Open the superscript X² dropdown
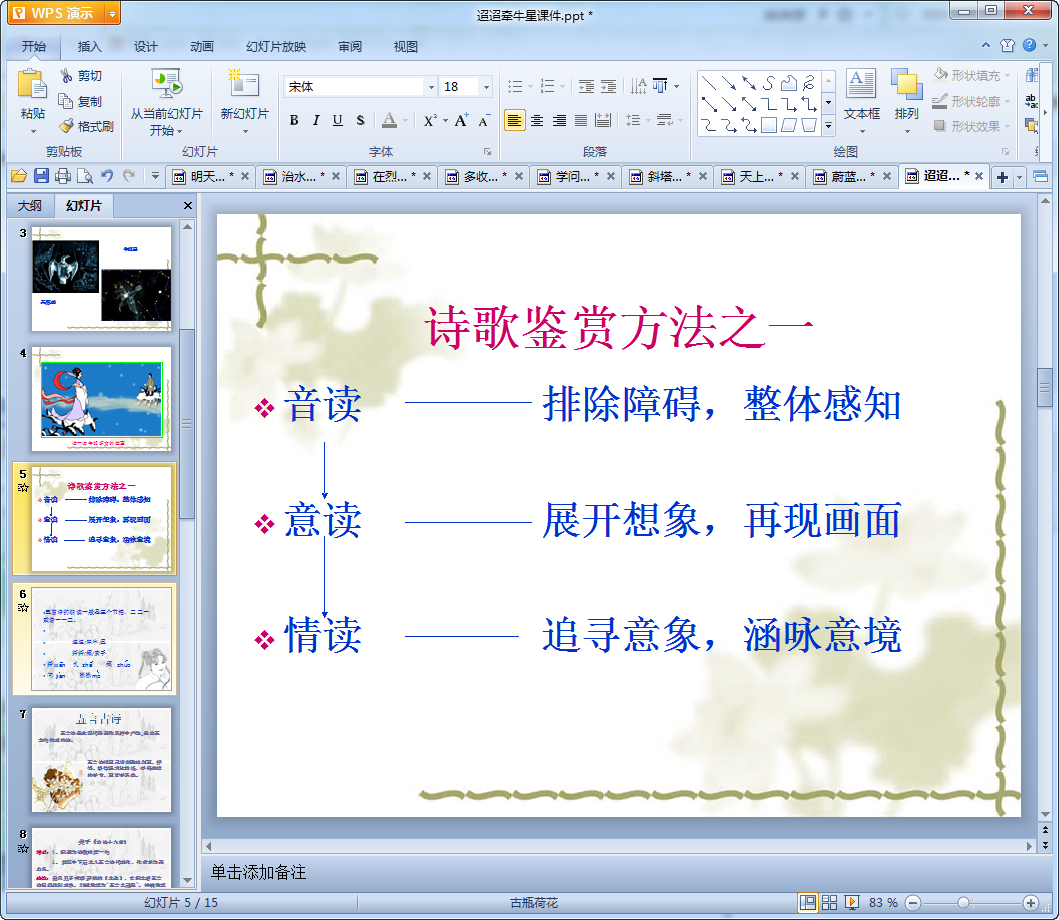1059x920 pixels. click(445, 121)
